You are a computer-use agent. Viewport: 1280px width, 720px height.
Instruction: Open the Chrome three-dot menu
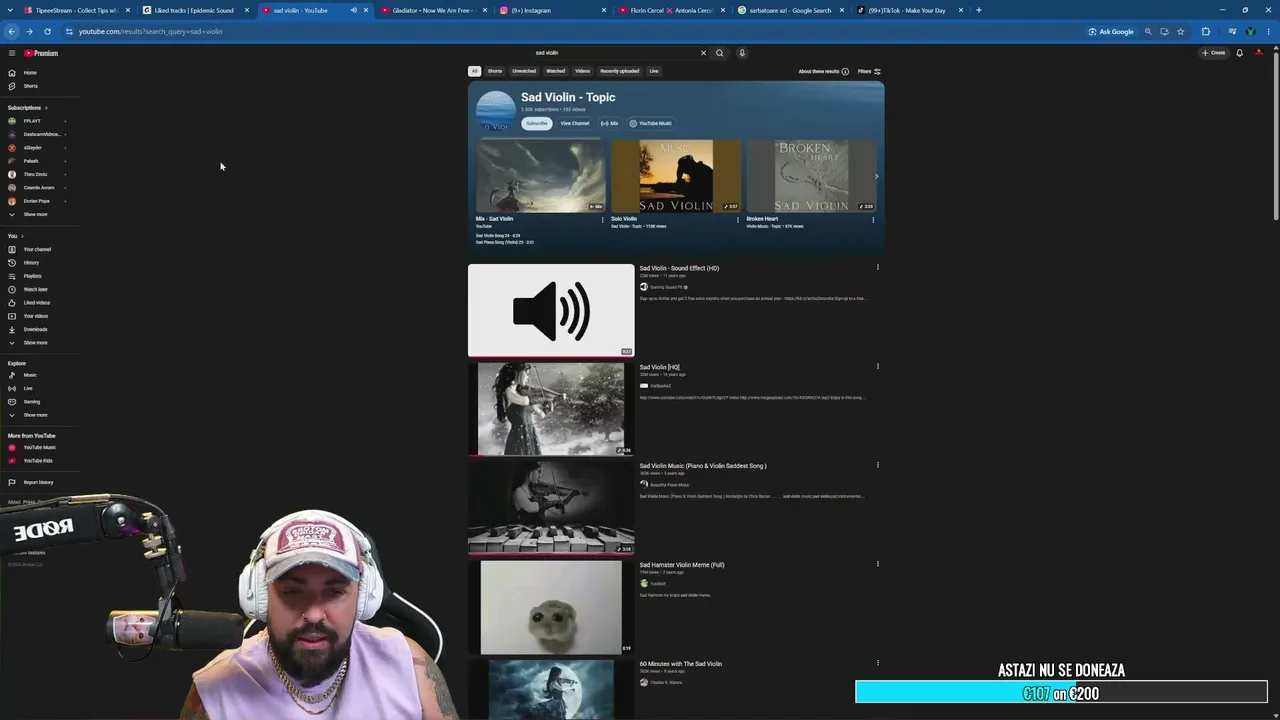coord(1267,31)
